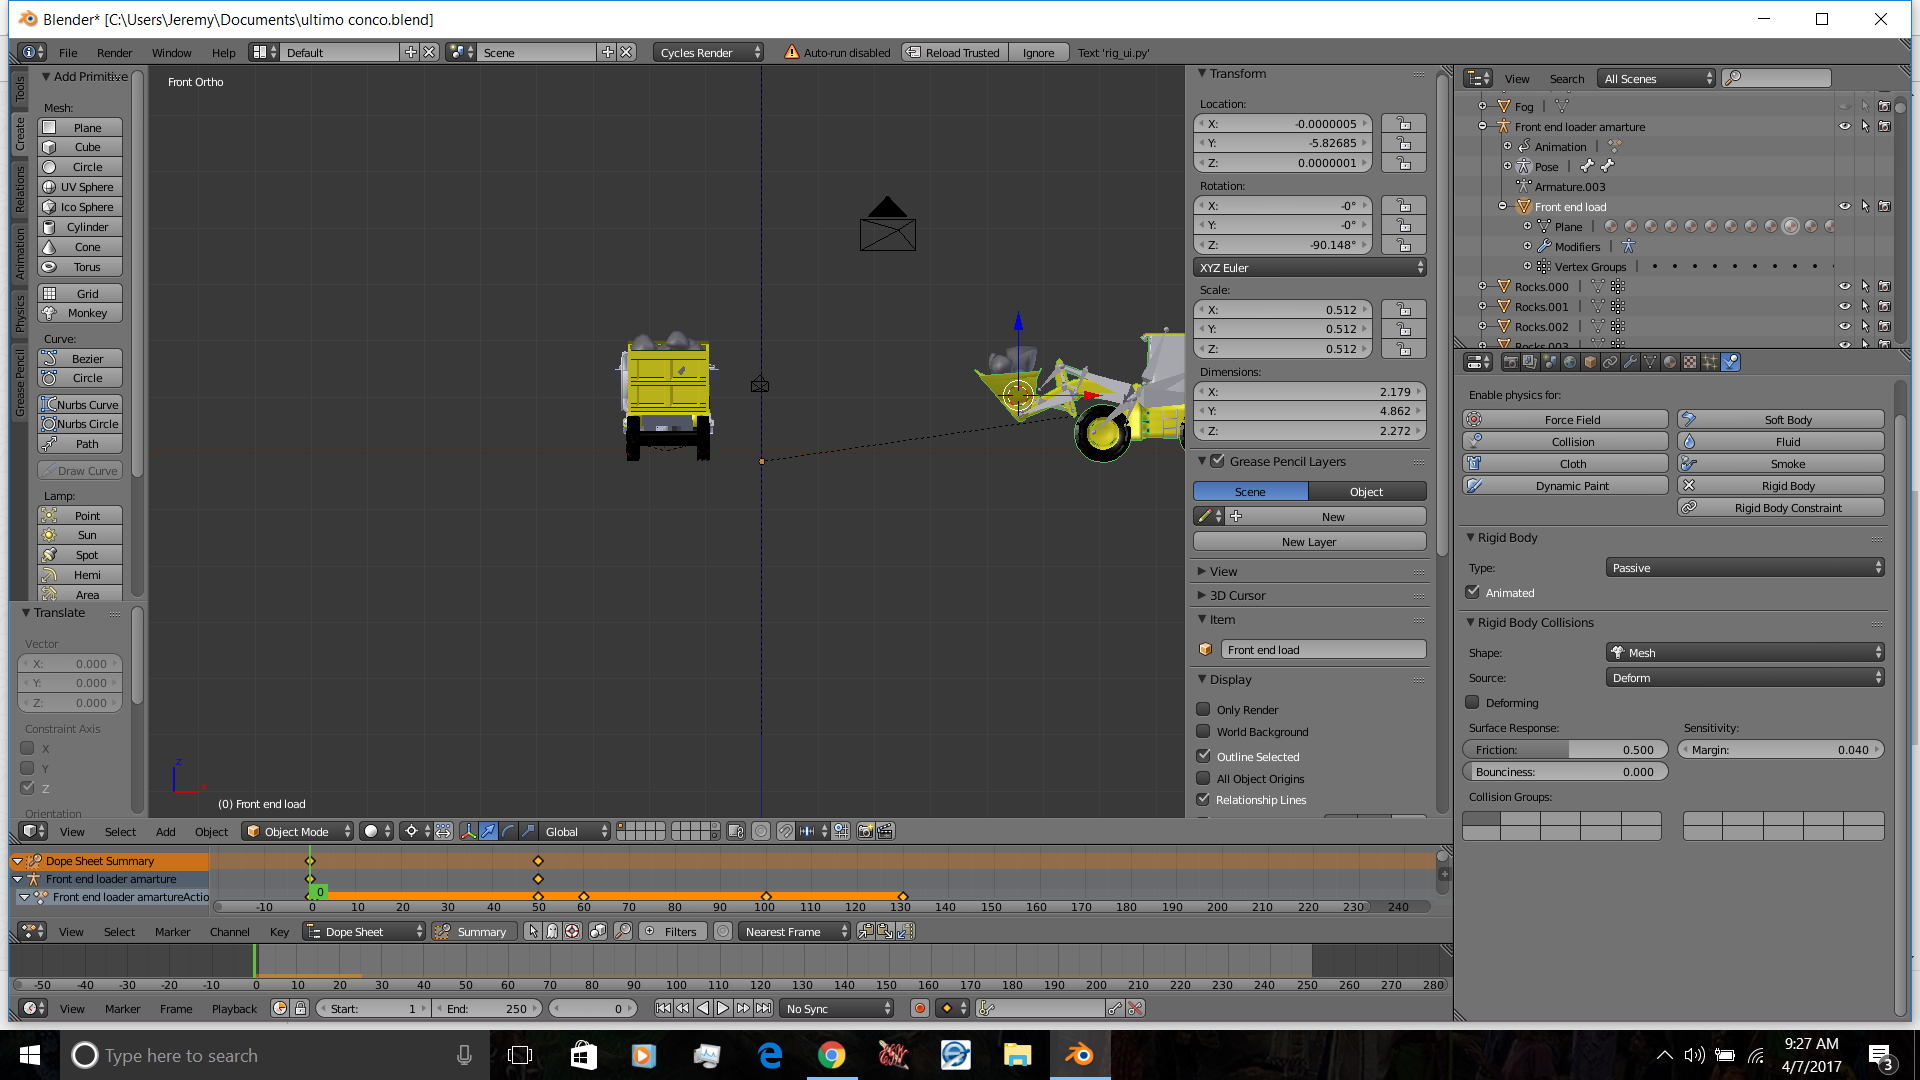Image resolution: width=1920 pixels, height=1080 pixels.
Task: Switch Grease Pencil source to Object tab
Action: click(x=1367, y=492)
